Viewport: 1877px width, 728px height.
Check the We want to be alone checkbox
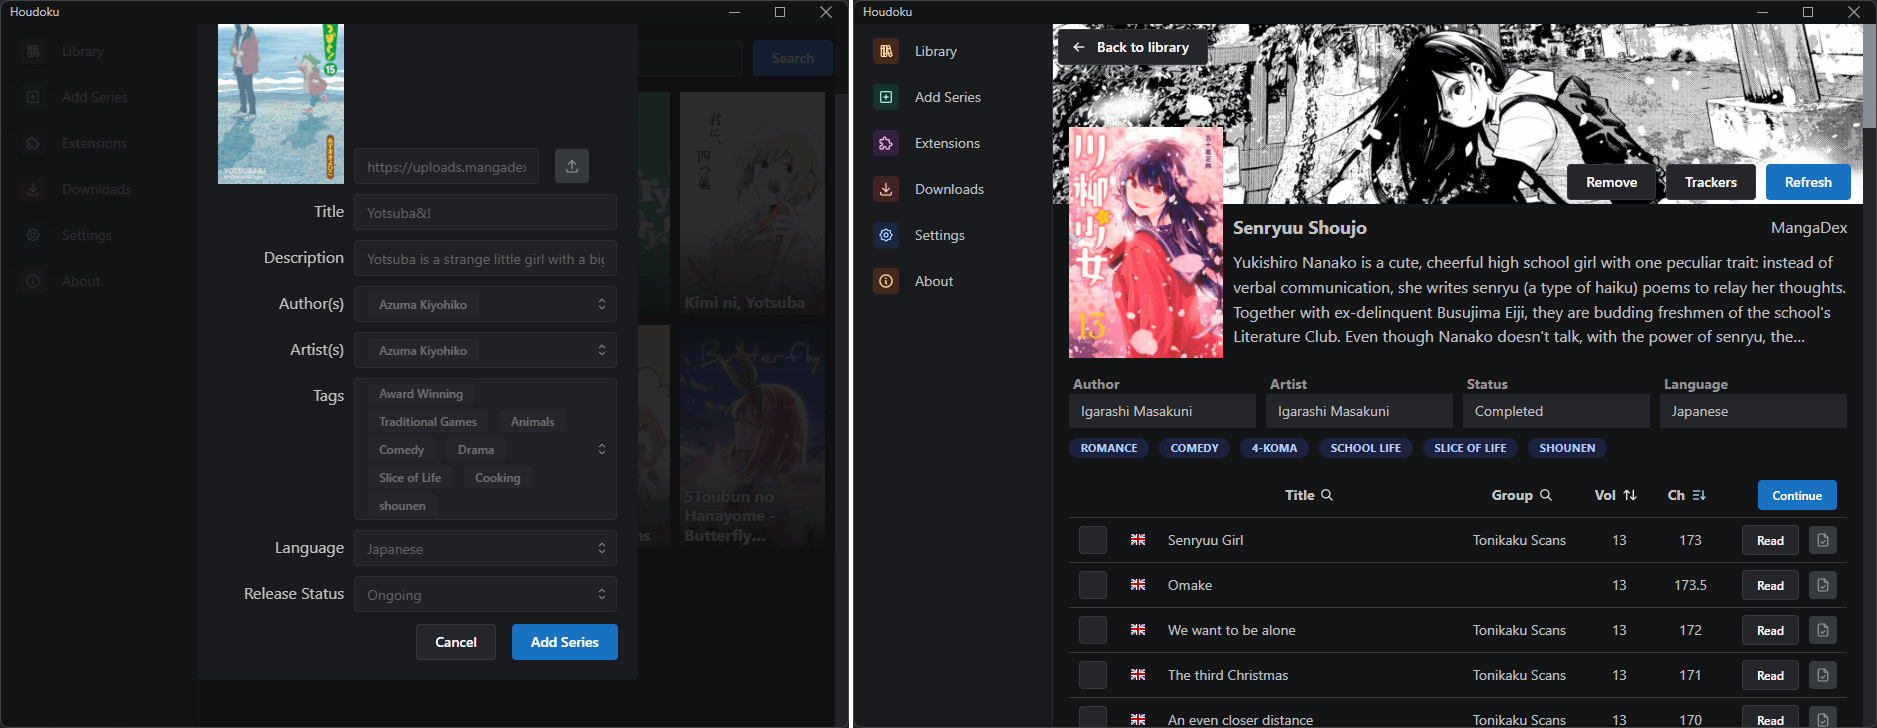[1093, 630]
